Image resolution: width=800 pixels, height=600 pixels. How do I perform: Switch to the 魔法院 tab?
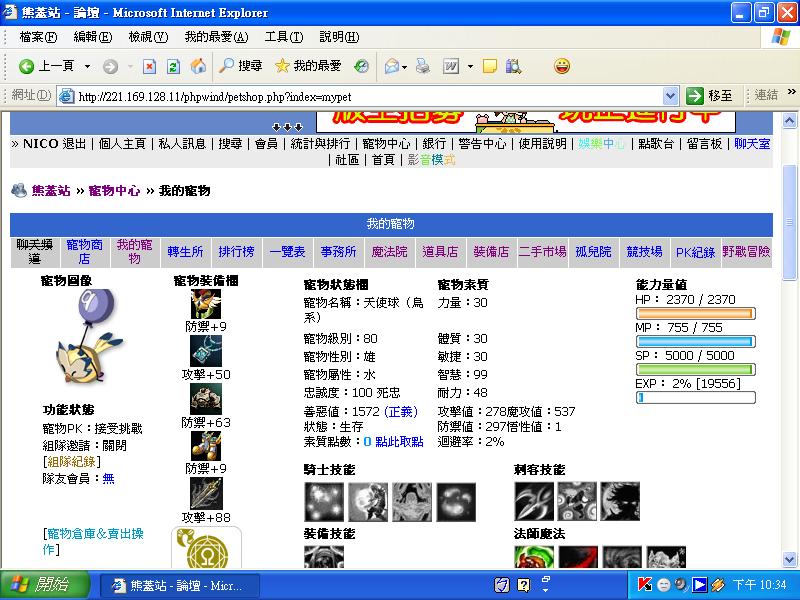[x=389, y=252]
